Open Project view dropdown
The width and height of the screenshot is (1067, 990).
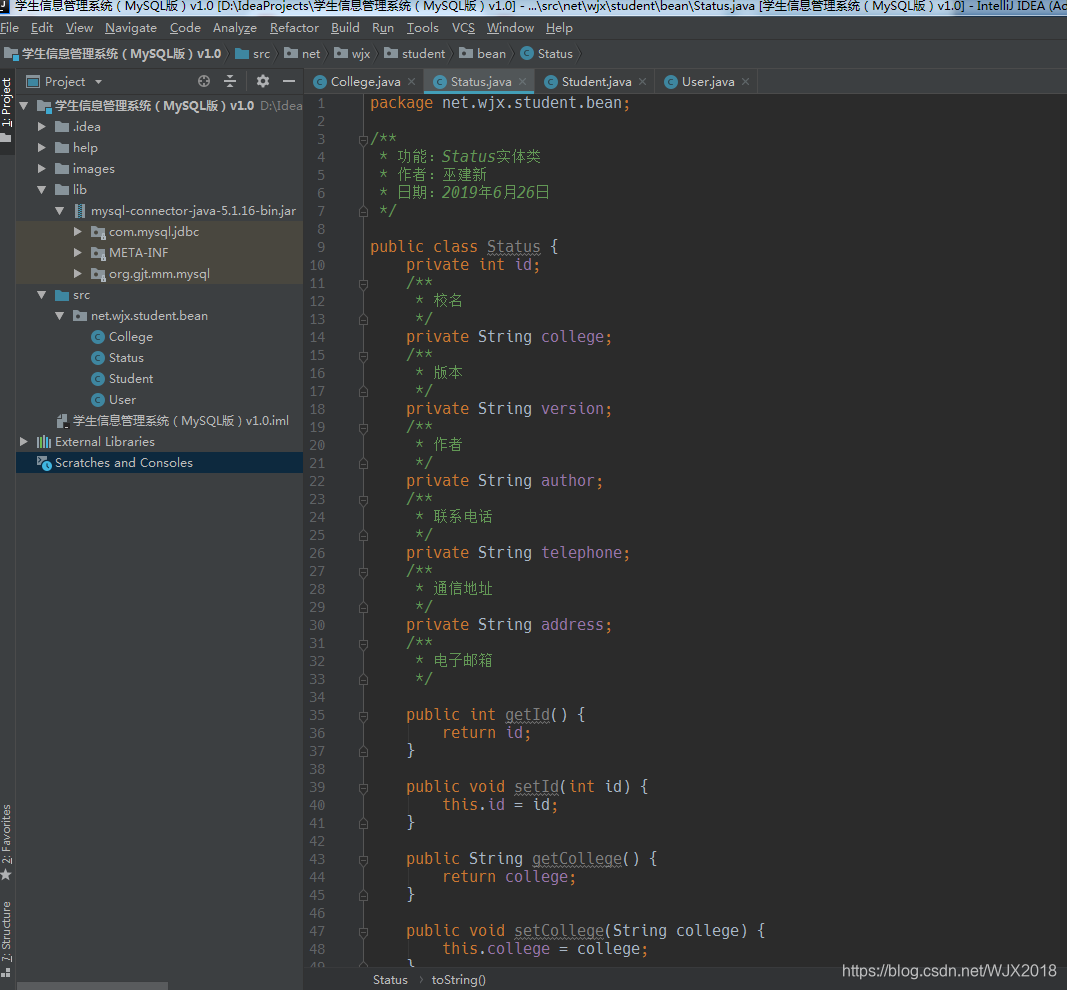click(99, 82)
